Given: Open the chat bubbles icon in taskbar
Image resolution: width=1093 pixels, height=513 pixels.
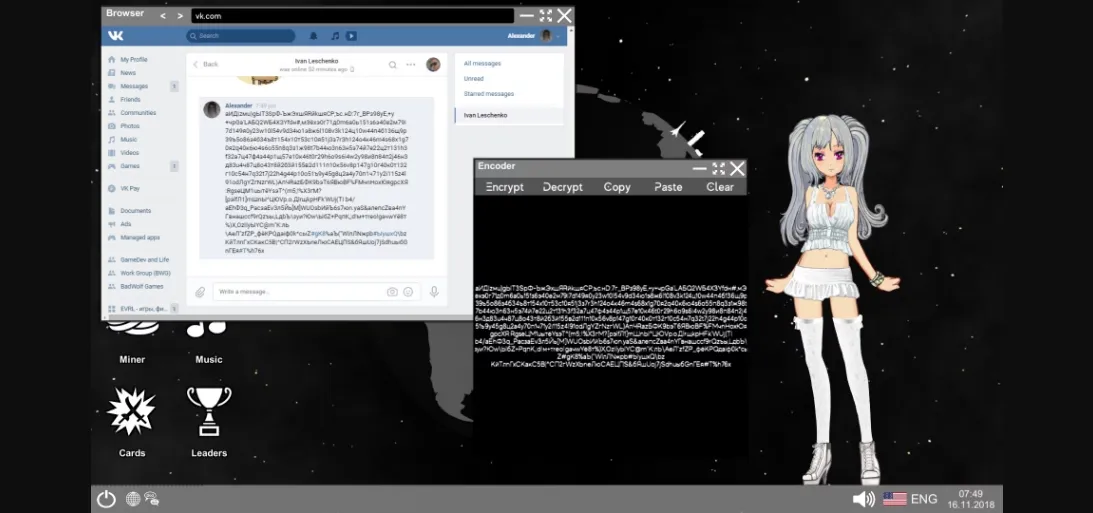Looking at the screenshot, I should 152,498.
